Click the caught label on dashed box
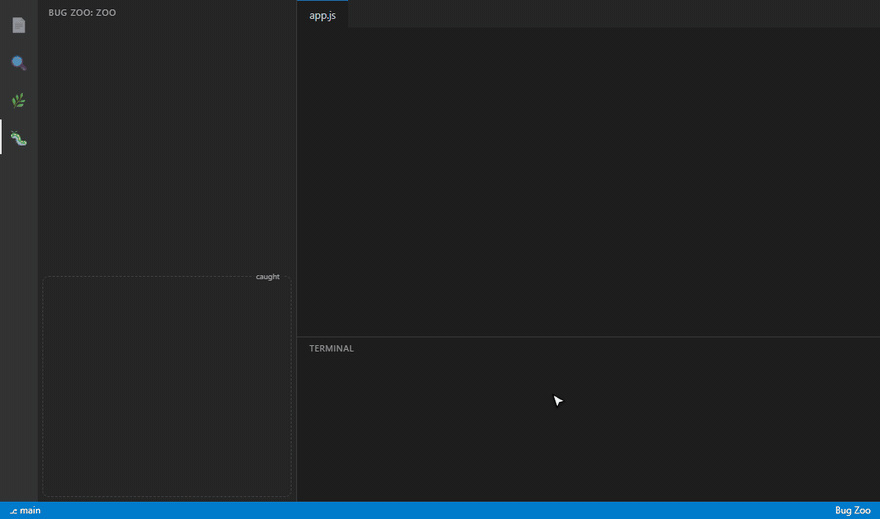Viewport: 880px width, 519px height. (x=268, y=277)
